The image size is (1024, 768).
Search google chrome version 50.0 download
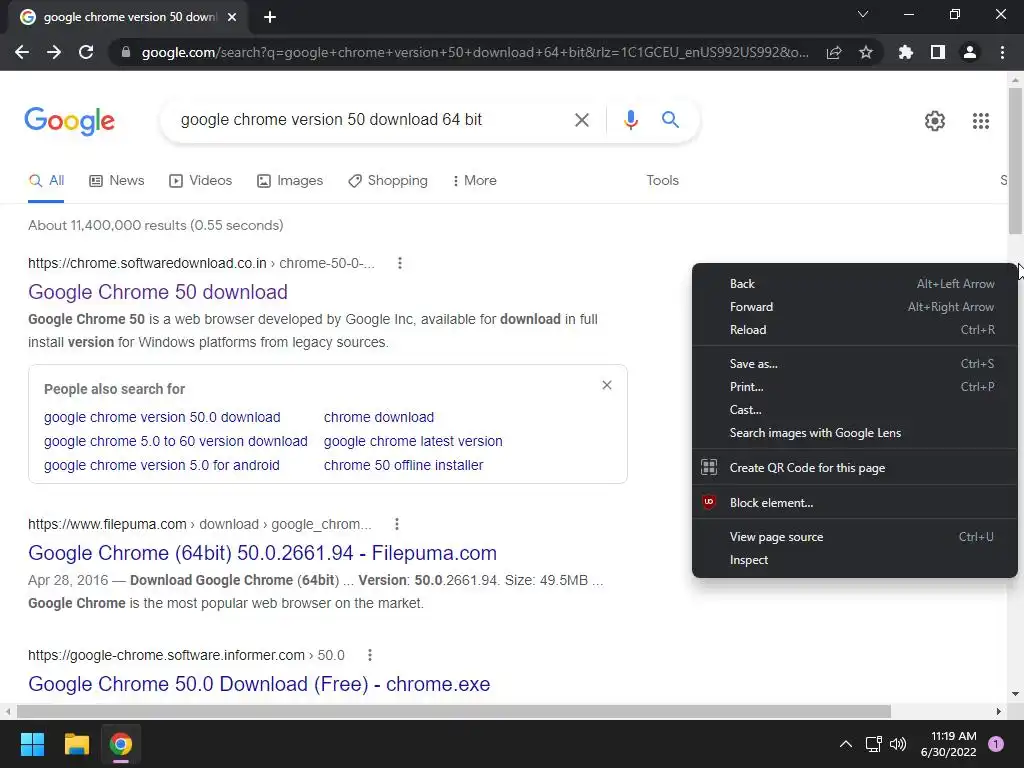[162, 417]
